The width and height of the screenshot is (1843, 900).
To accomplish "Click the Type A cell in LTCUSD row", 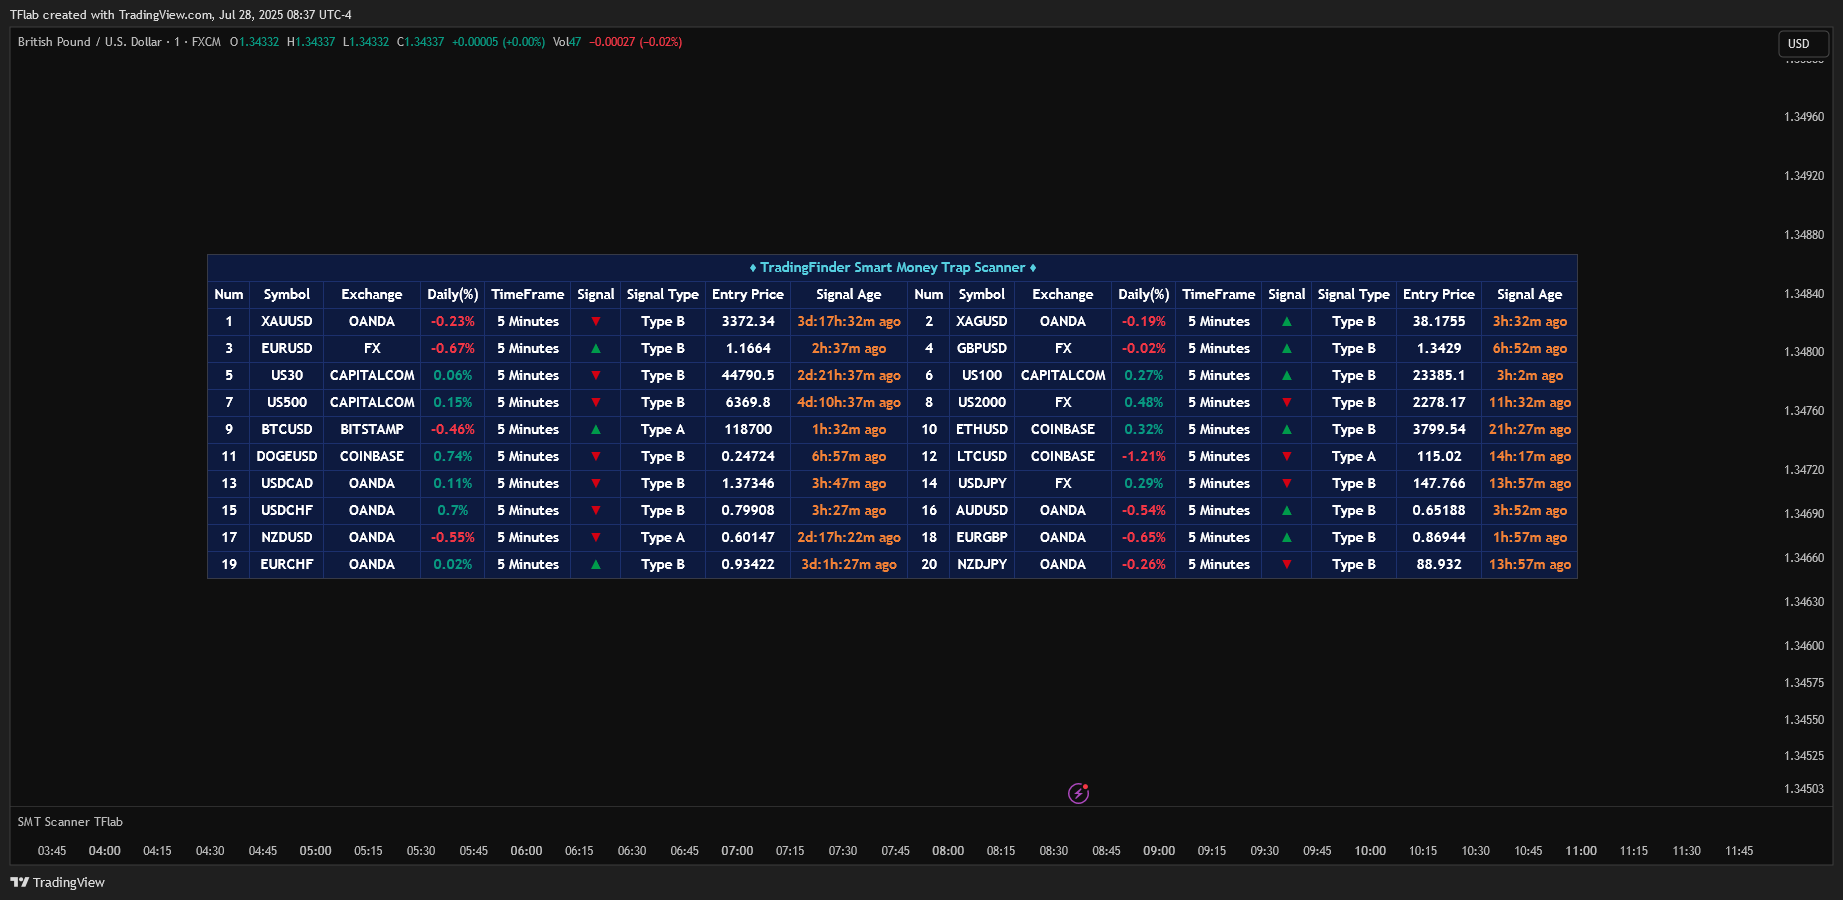I will click(x=1354, y=456).
